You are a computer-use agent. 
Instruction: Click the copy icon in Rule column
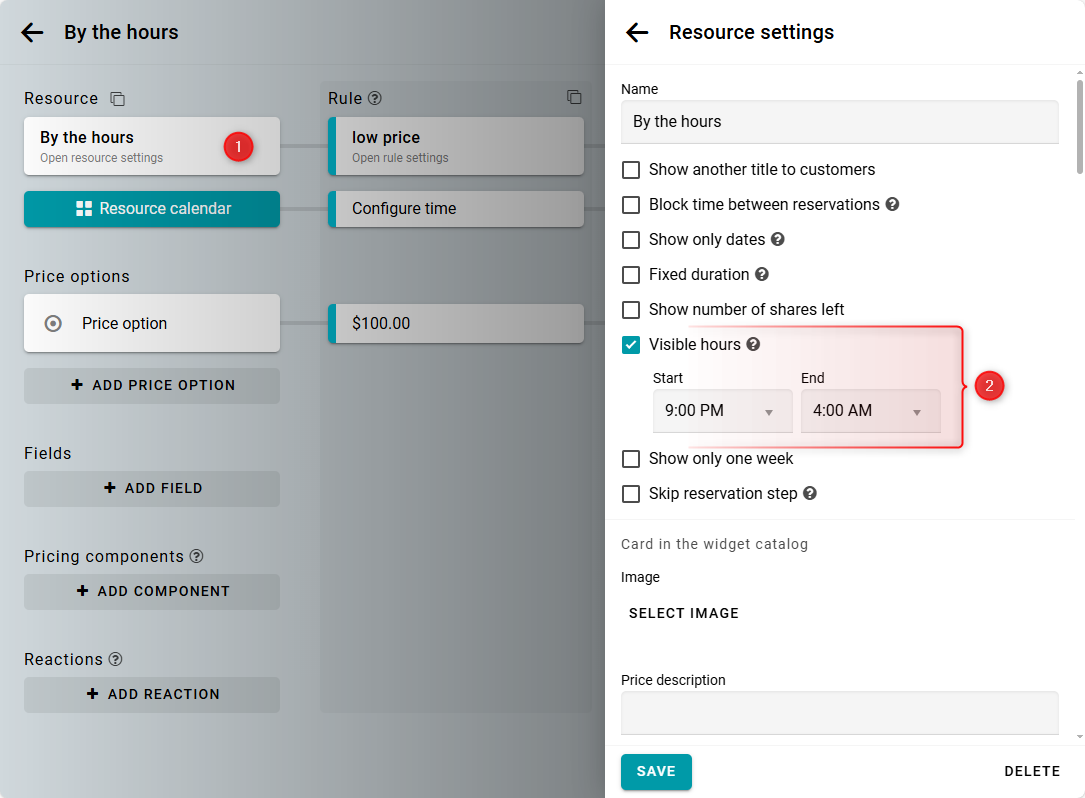[574, 97]
